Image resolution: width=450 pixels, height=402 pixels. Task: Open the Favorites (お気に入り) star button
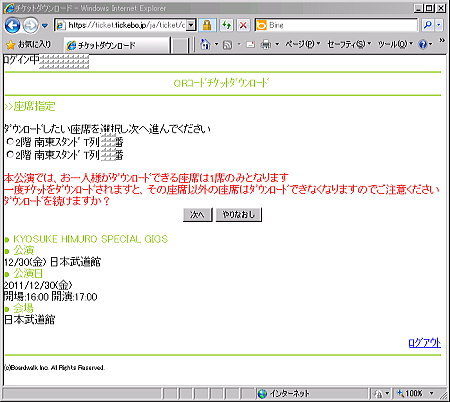point(29,44)
